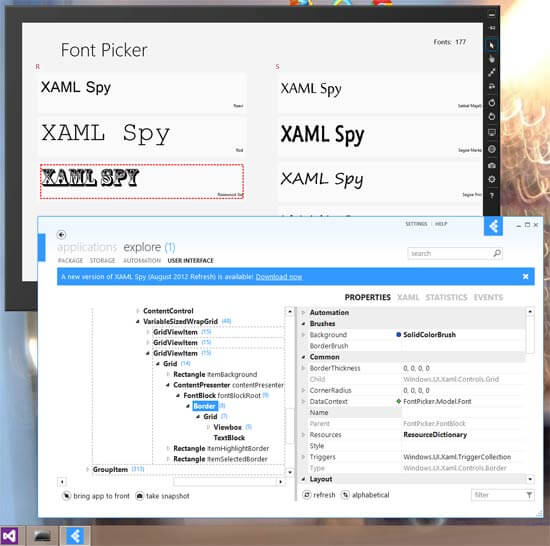Select the red-outlined XAML SPY font tile

(142, 181)
